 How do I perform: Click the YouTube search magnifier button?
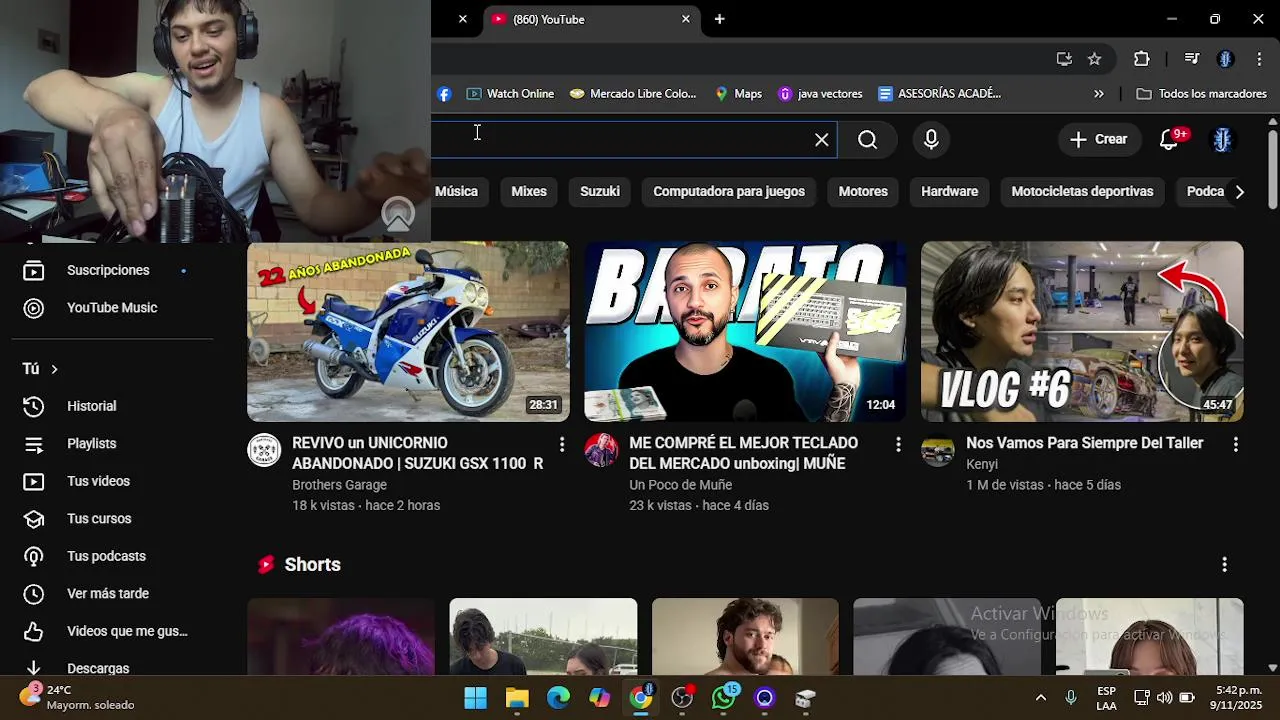coord(867,140)
